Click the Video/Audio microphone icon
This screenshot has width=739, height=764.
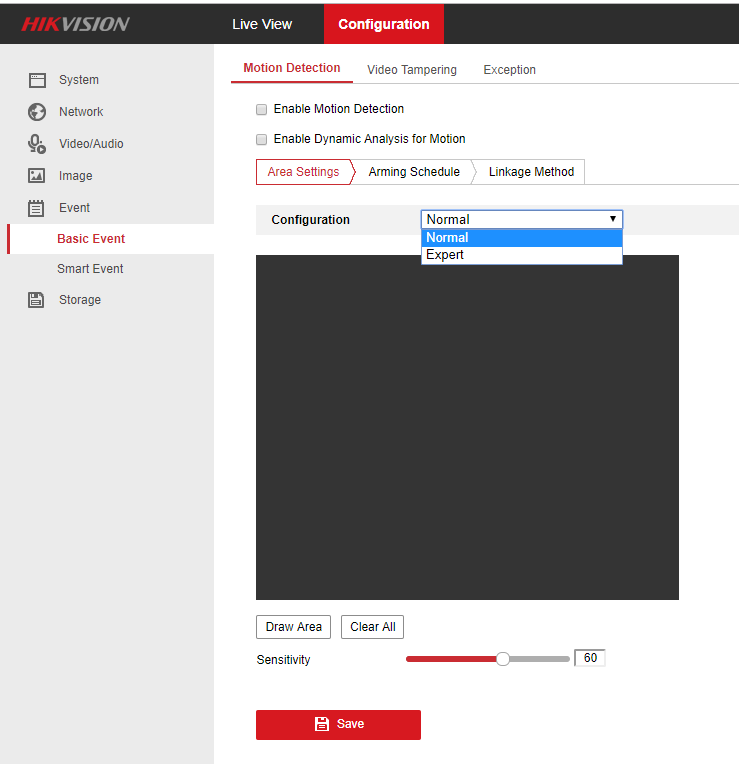(x=37, y=144)
